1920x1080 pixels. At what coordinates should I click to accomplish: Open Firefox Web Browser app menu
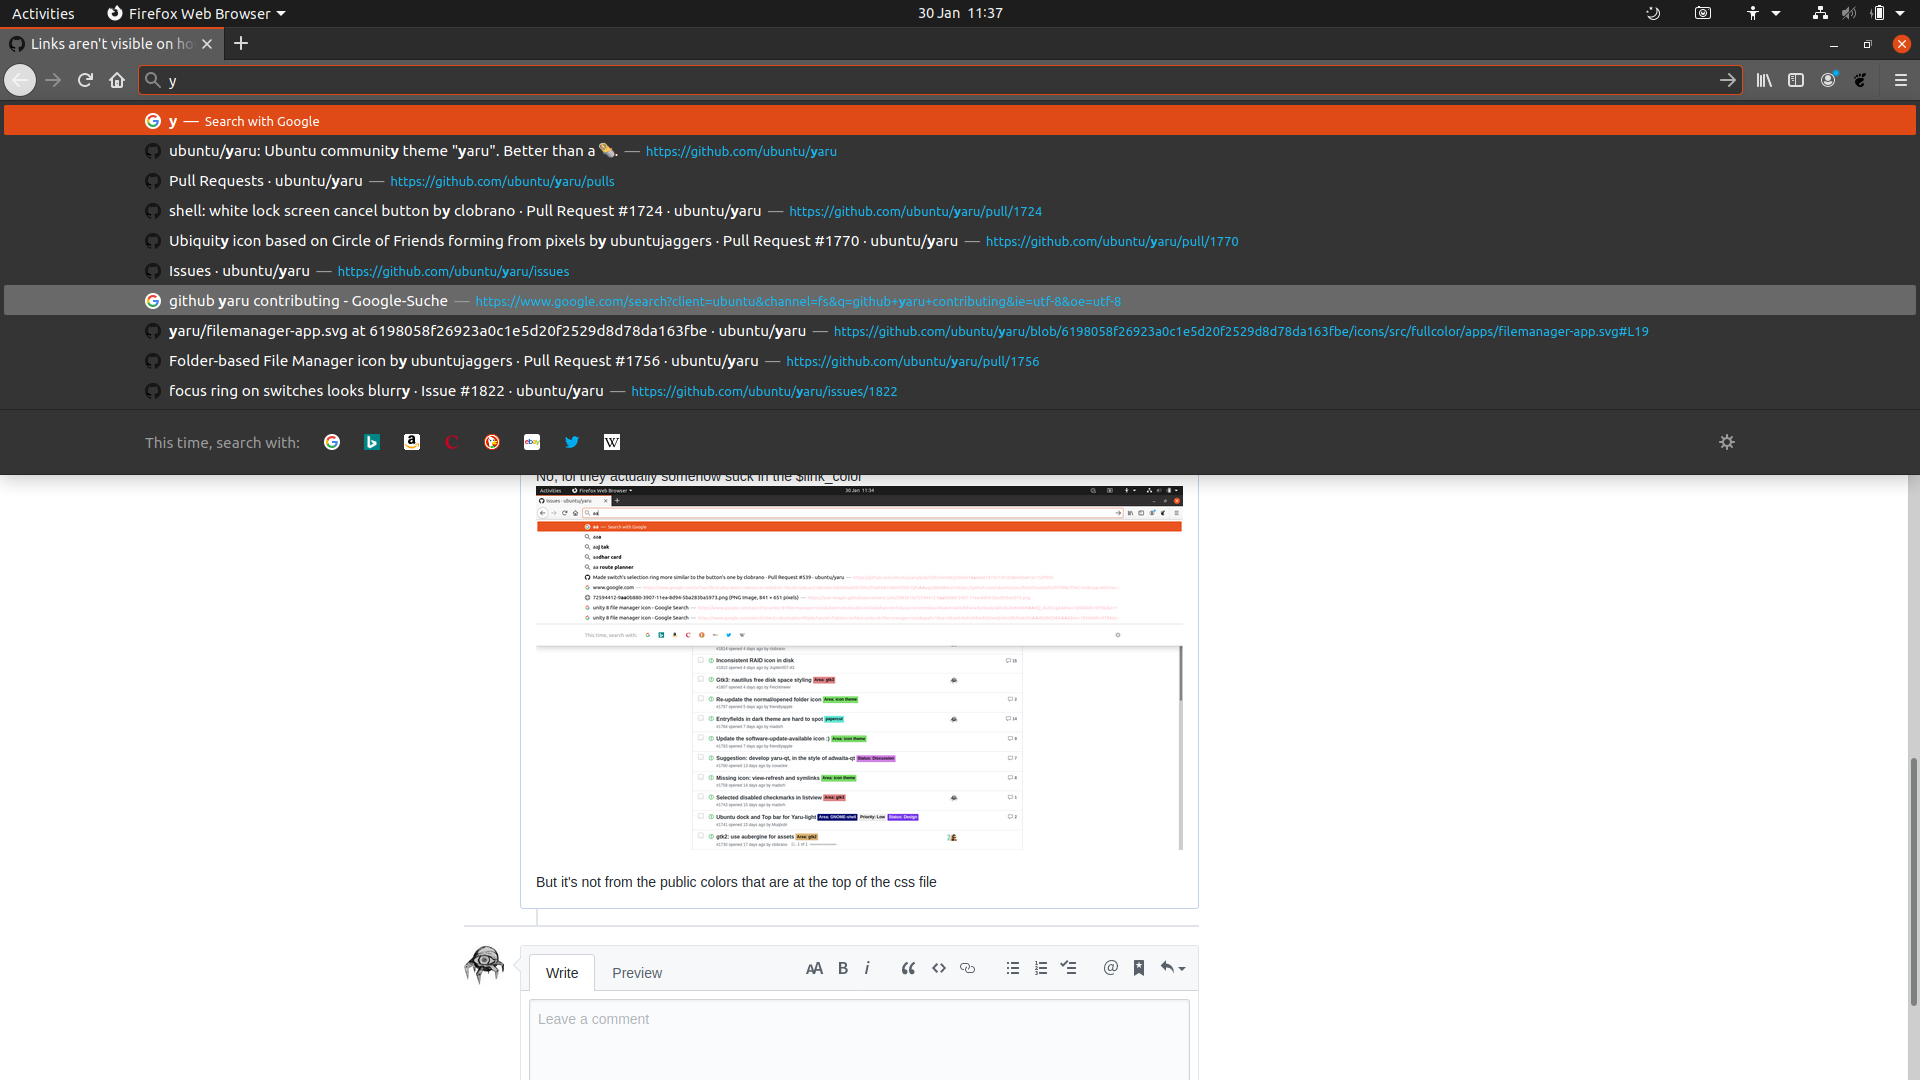(x=197, y=13)
